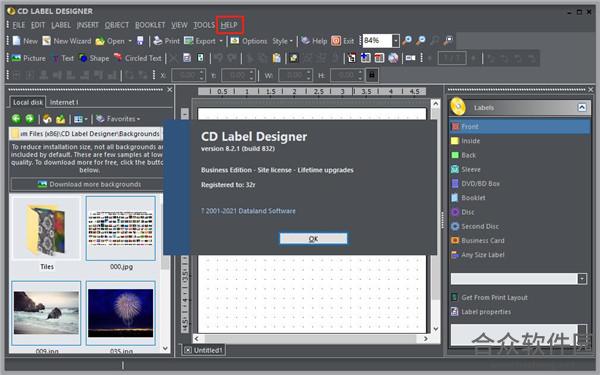Click OK in the About dialog
600x375 pixels.
point(313,239)
